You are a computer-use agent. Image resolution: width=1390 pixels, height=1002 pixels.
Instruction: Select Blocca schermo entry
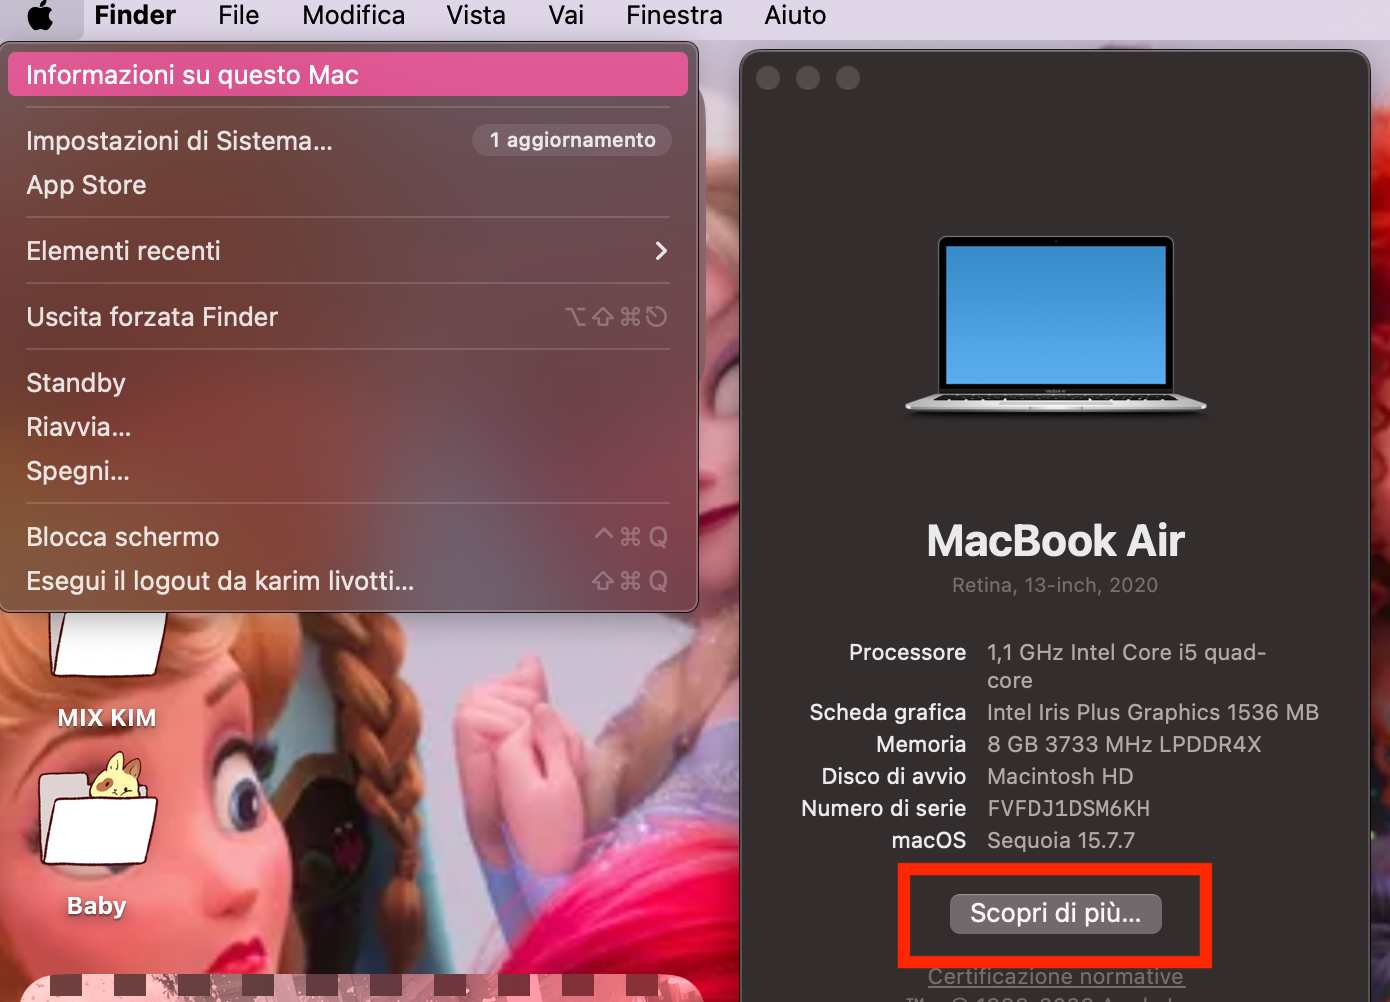pyautogui.click(x=348, y=537)
